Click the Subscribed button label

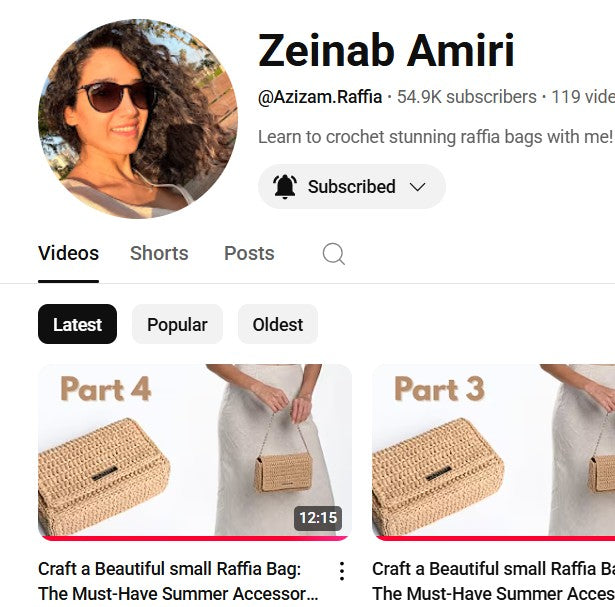coord(351,187)
